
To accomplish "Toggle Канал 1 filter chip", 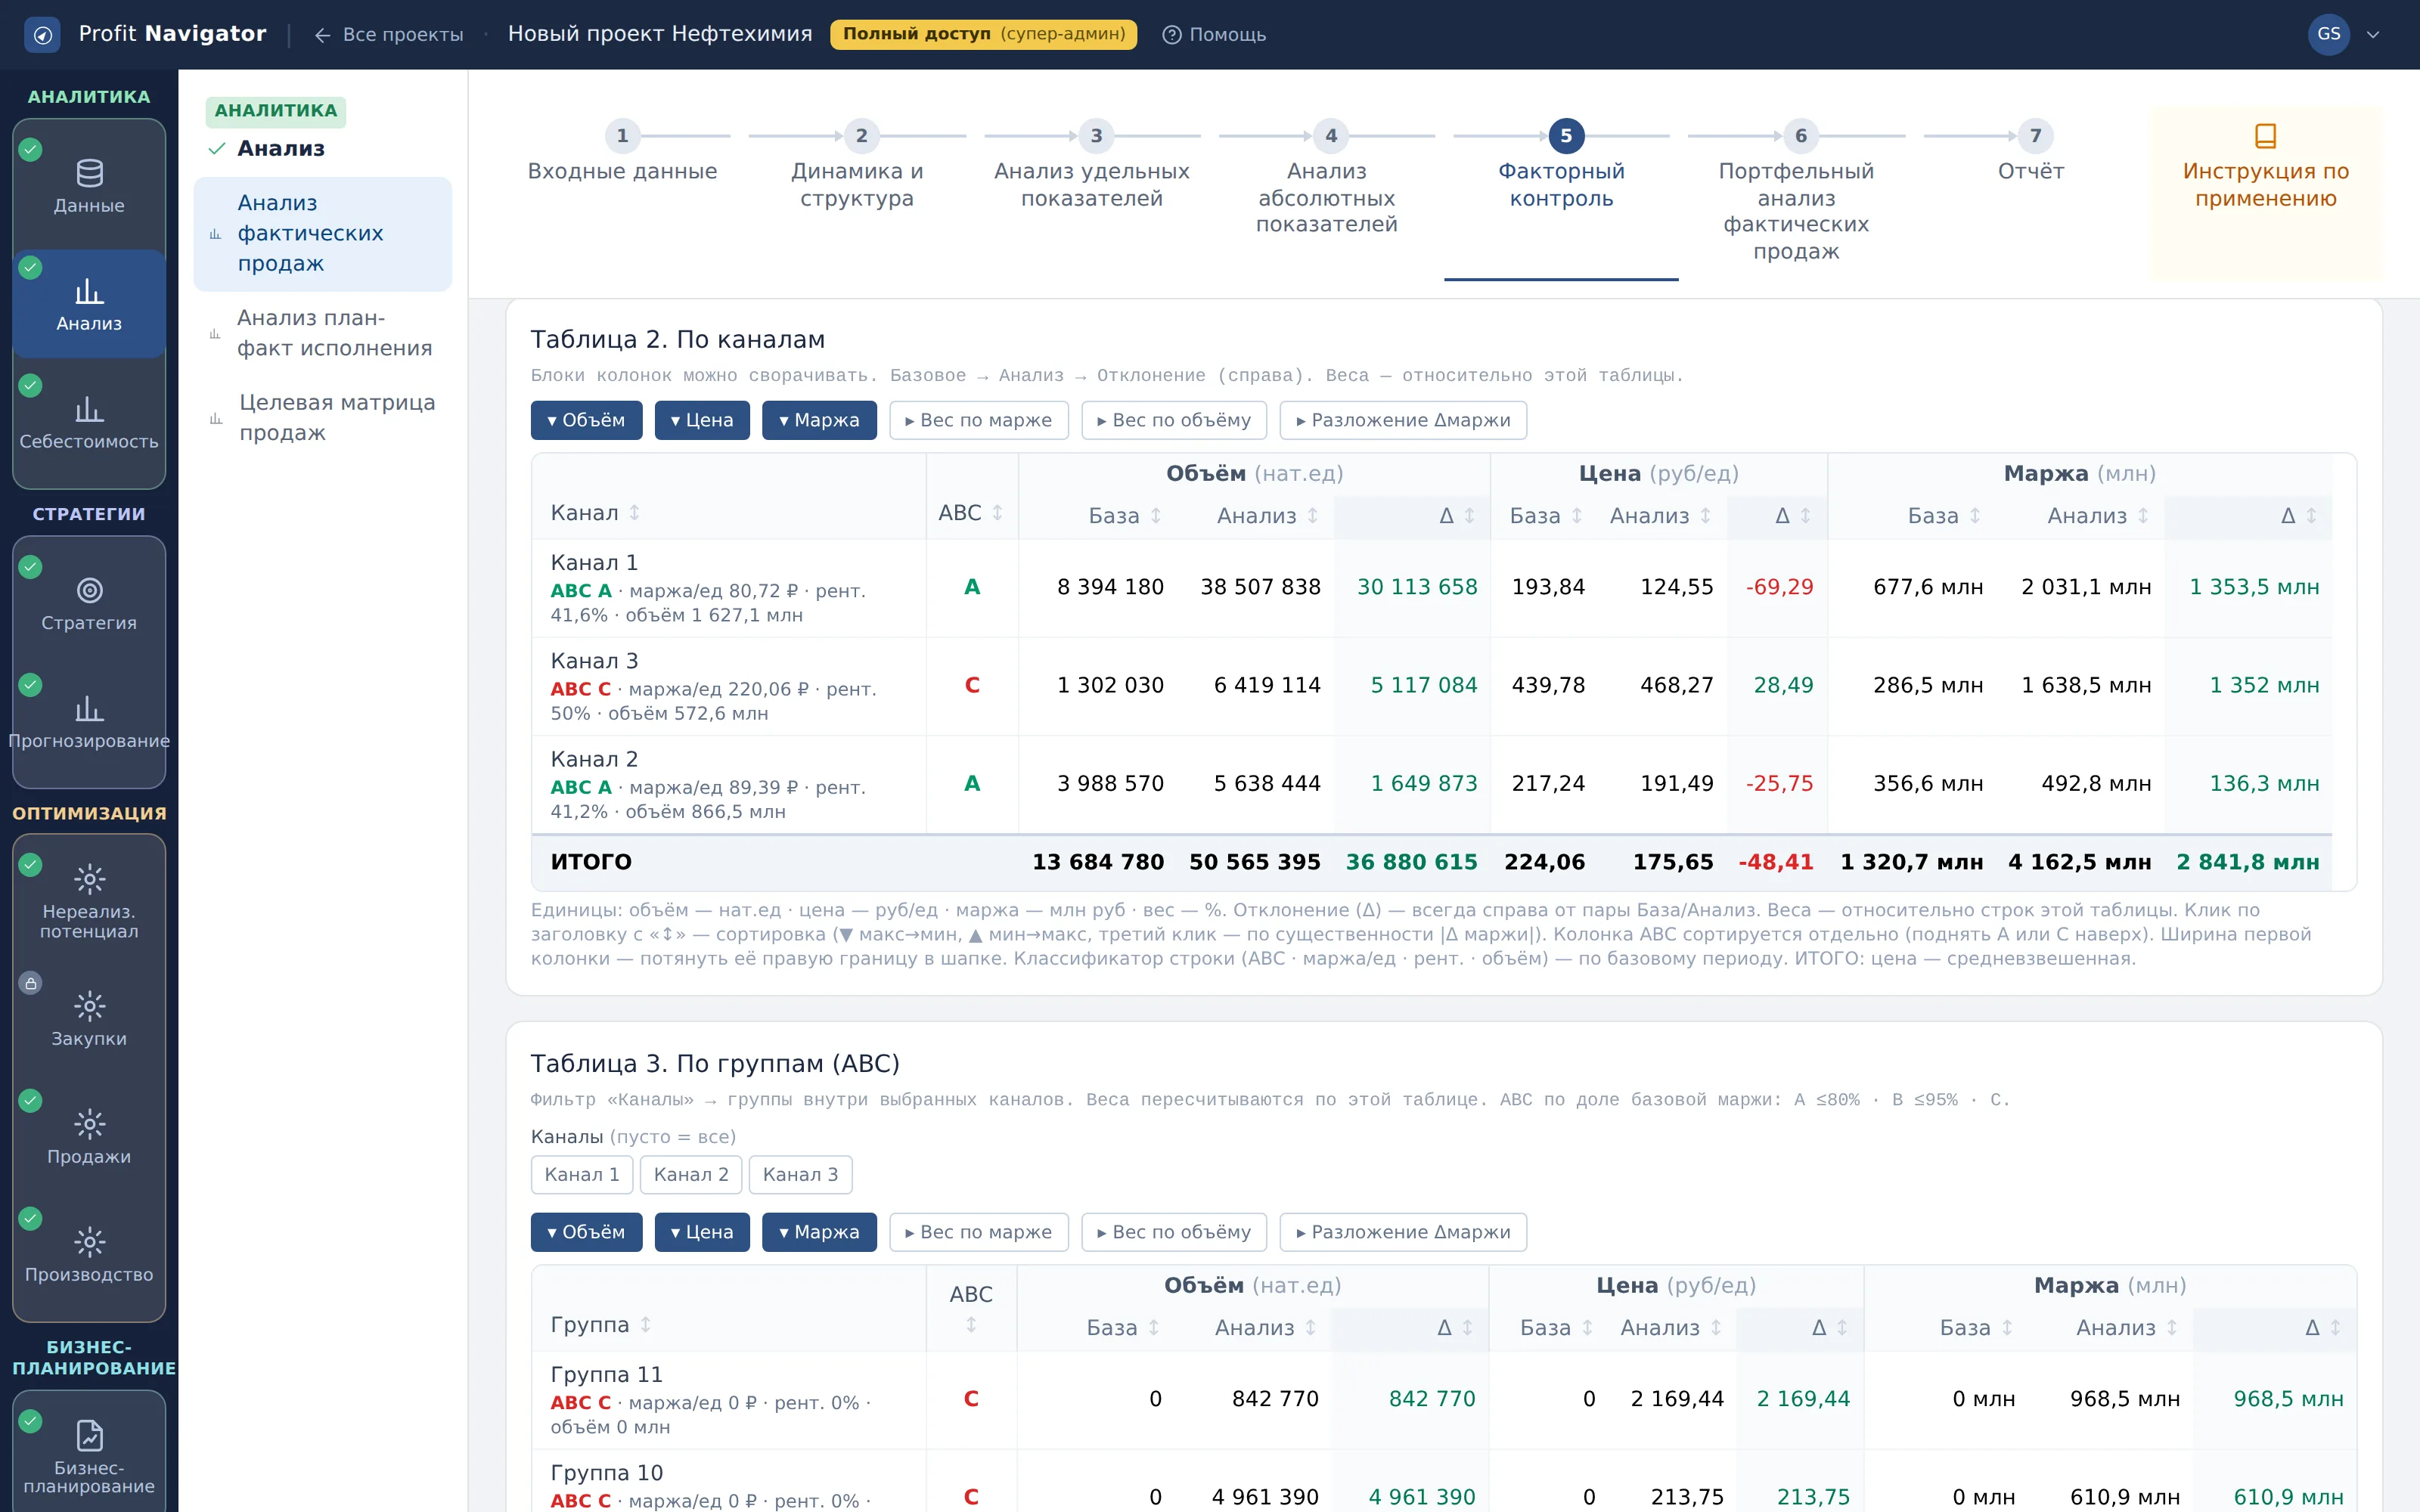I will [x=582, y=1174].
